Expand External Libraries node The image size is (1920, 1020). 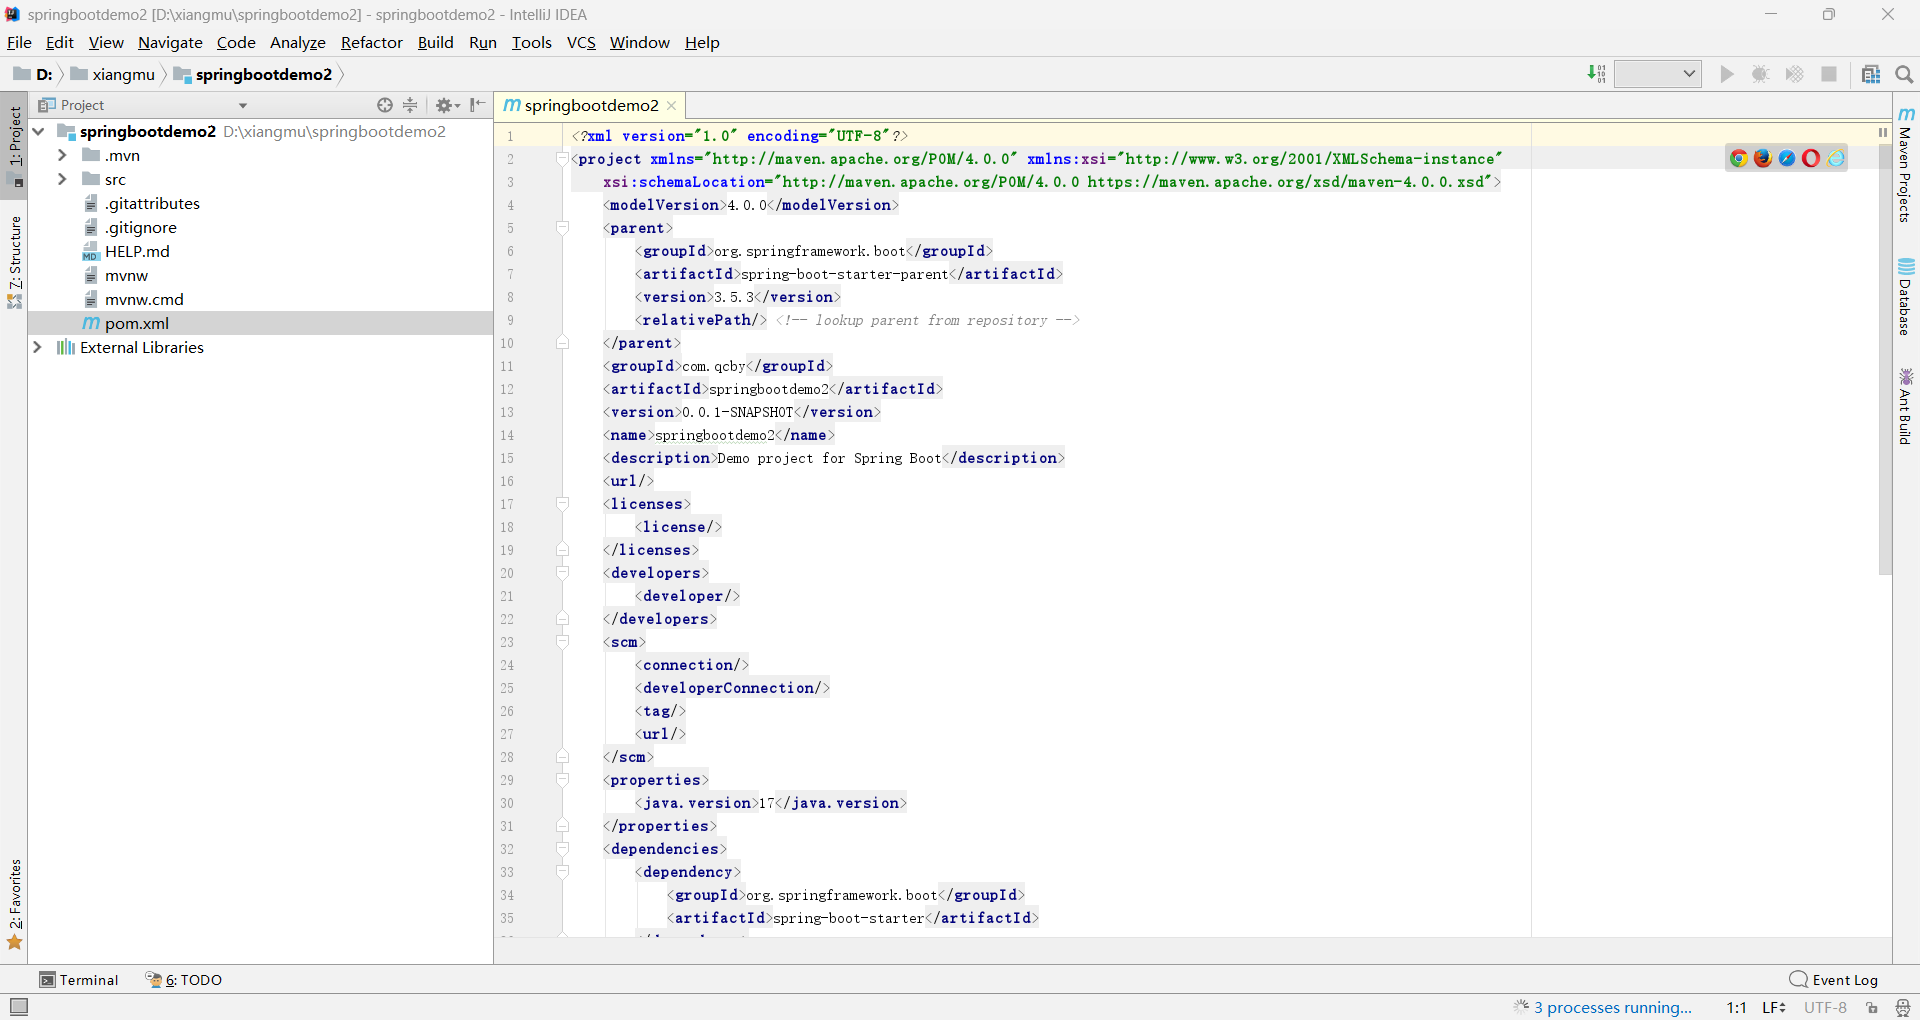pyautogui.click(x=38, y=347)
